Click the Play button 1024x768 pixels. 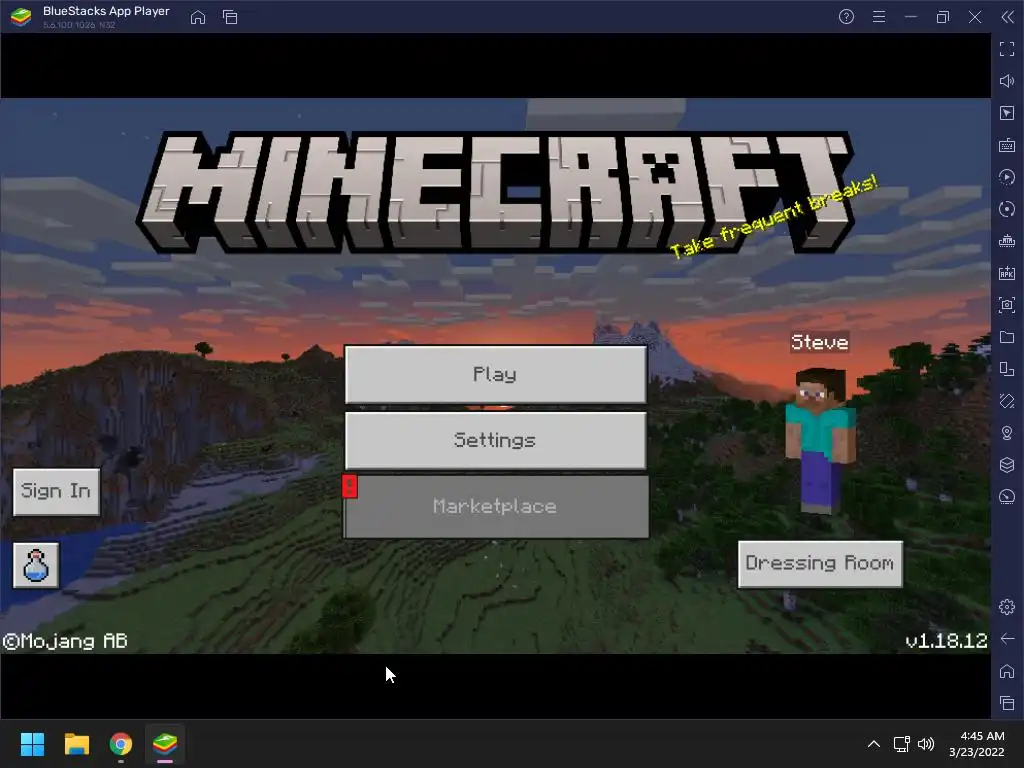coord(496,374)
